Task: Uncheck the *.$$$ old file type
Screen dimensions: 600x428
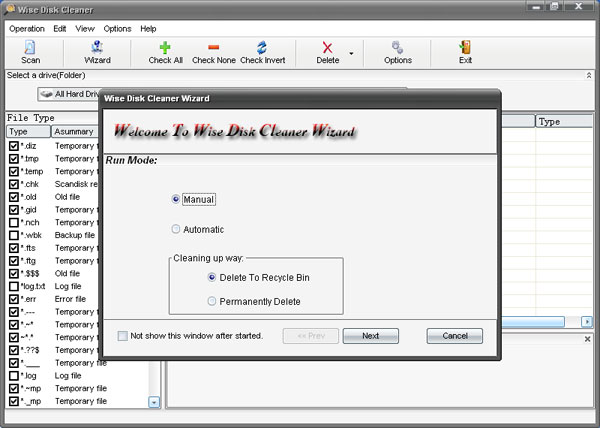Action: 14,273
